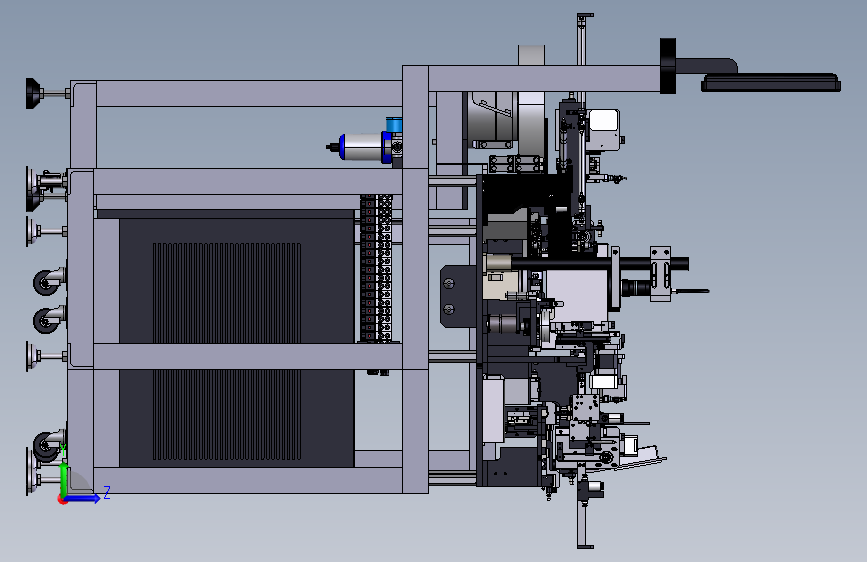Pick the upper vented cabinet panel
This screenshot has height=562, width=867.
[237, 281]
